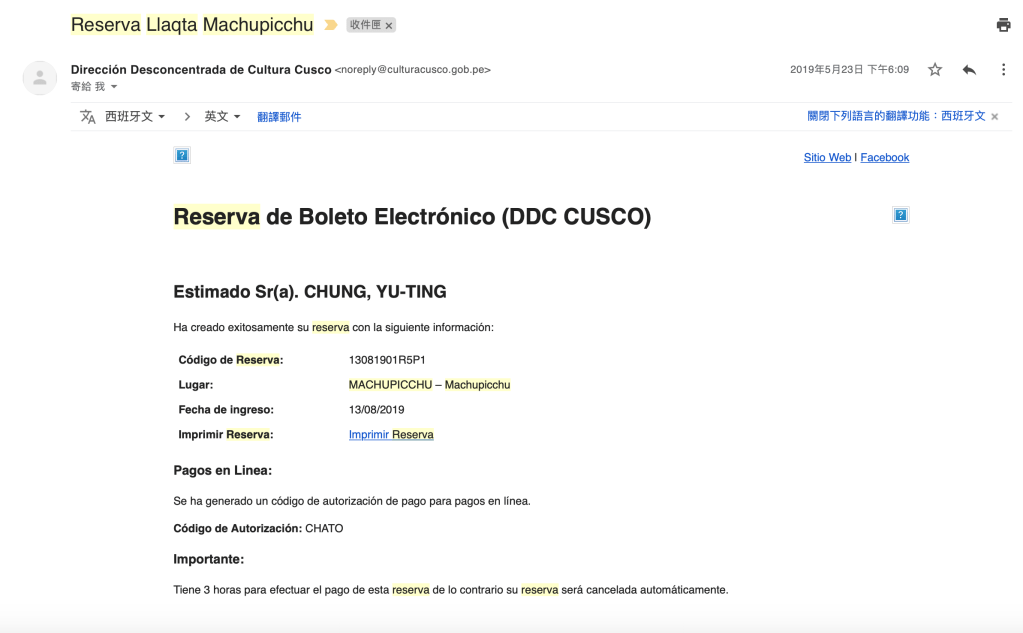The height and width of the screenshot is (633, 1023).
Task: Click the Imprimir Reserva link
Action: (391, 435)
